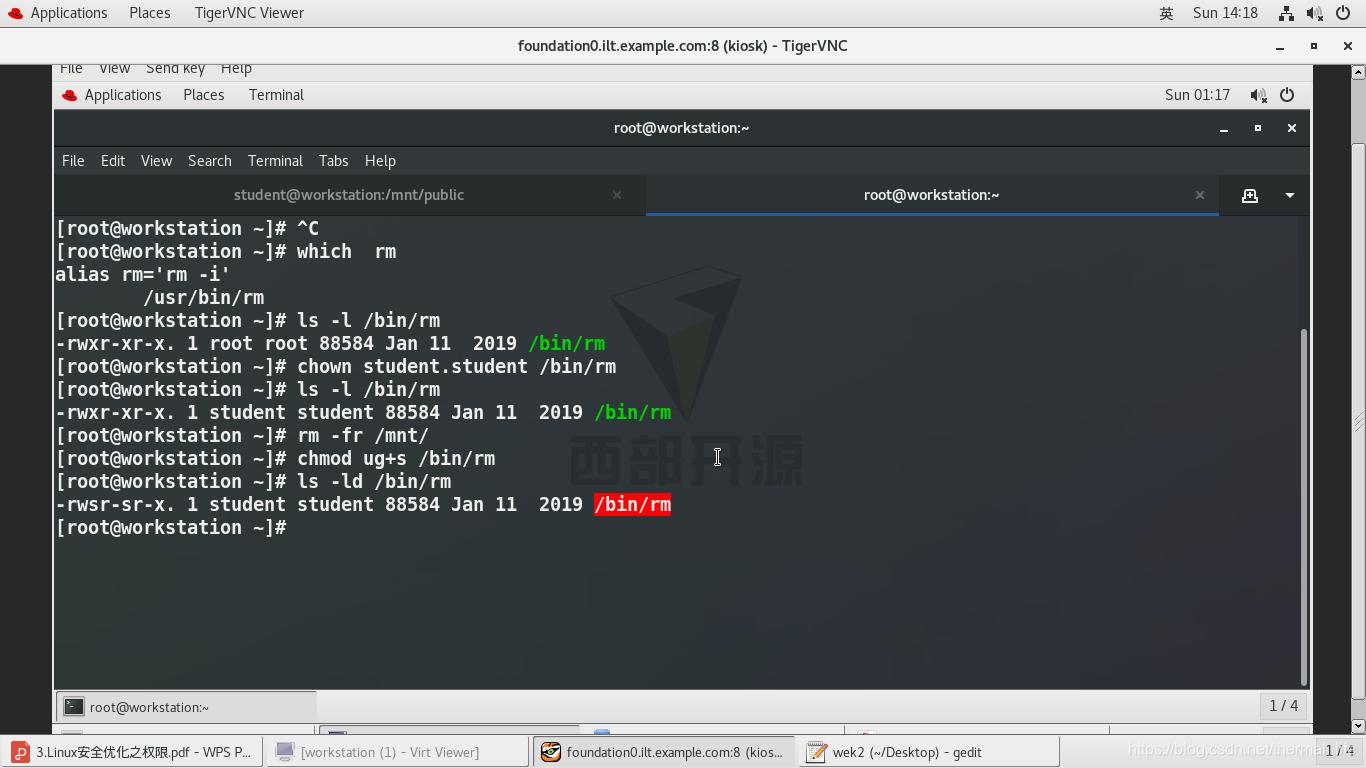Click the 'rm -fr /mnt/' command line
The height and width of the screenshot is (768, 1366).
242,436
